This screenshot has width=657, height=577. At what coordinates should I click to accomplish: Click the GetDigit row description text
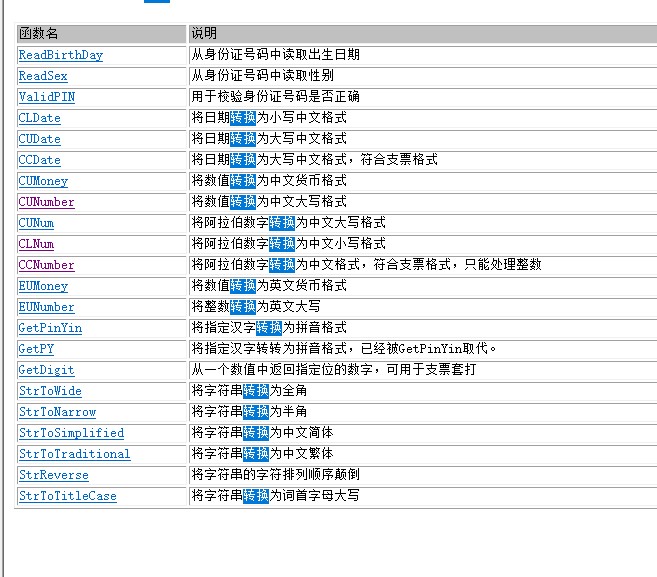pyautogui.click(x=334, y=370)
